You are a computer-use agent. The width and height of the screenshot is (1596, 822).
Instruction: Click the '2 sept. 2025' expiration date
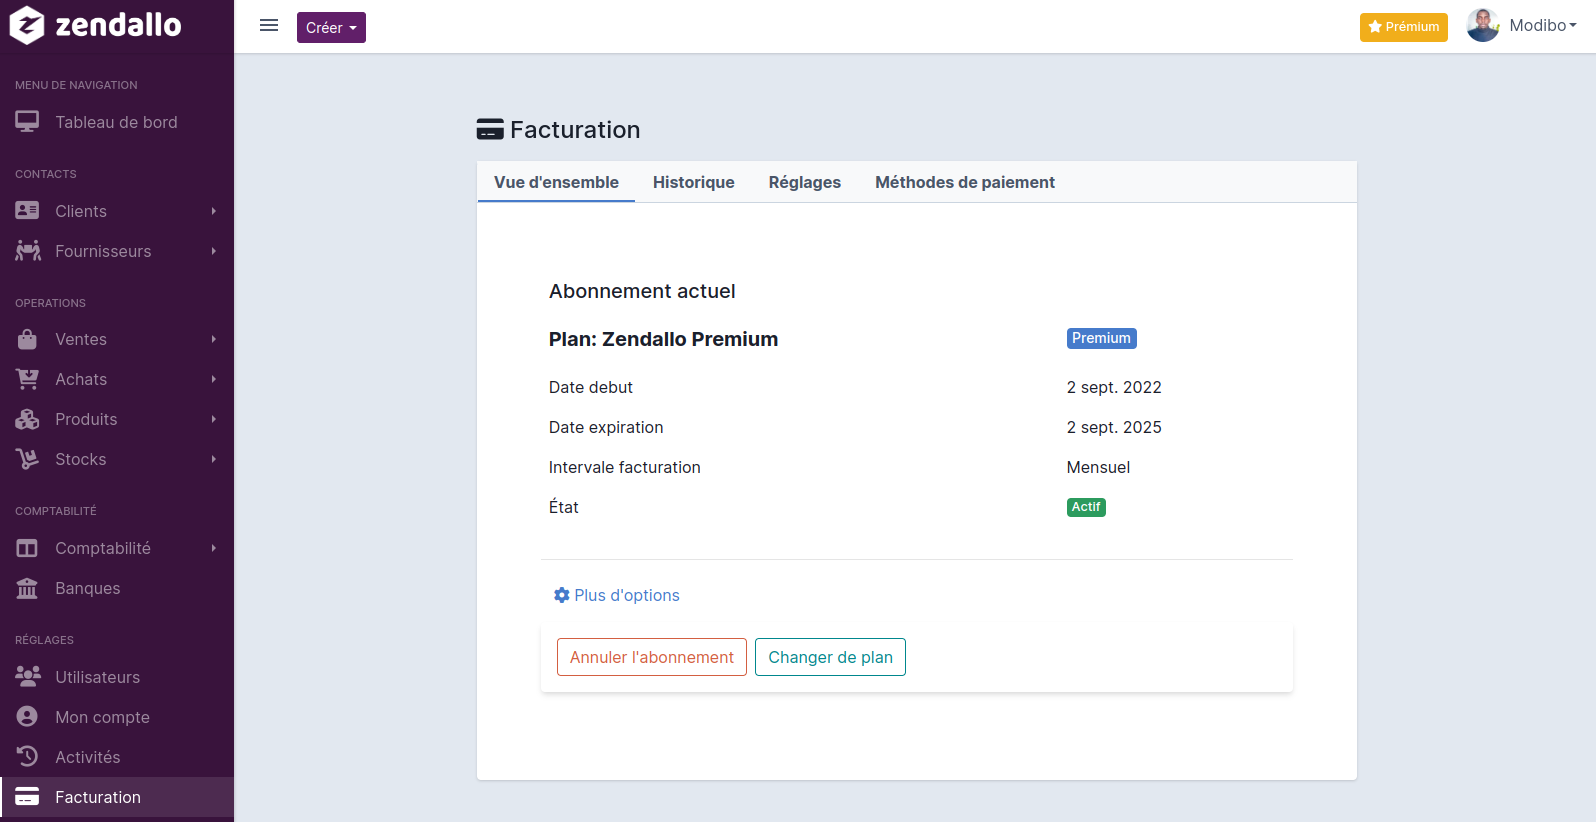[x=1114, y=427]
